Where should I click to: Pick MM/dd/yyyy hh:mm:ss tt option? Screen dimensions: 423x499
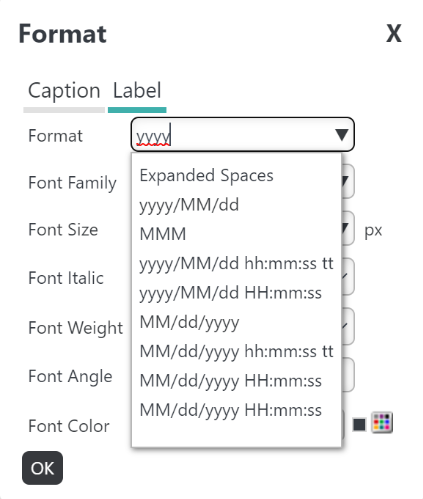click(x=236, y=351)
